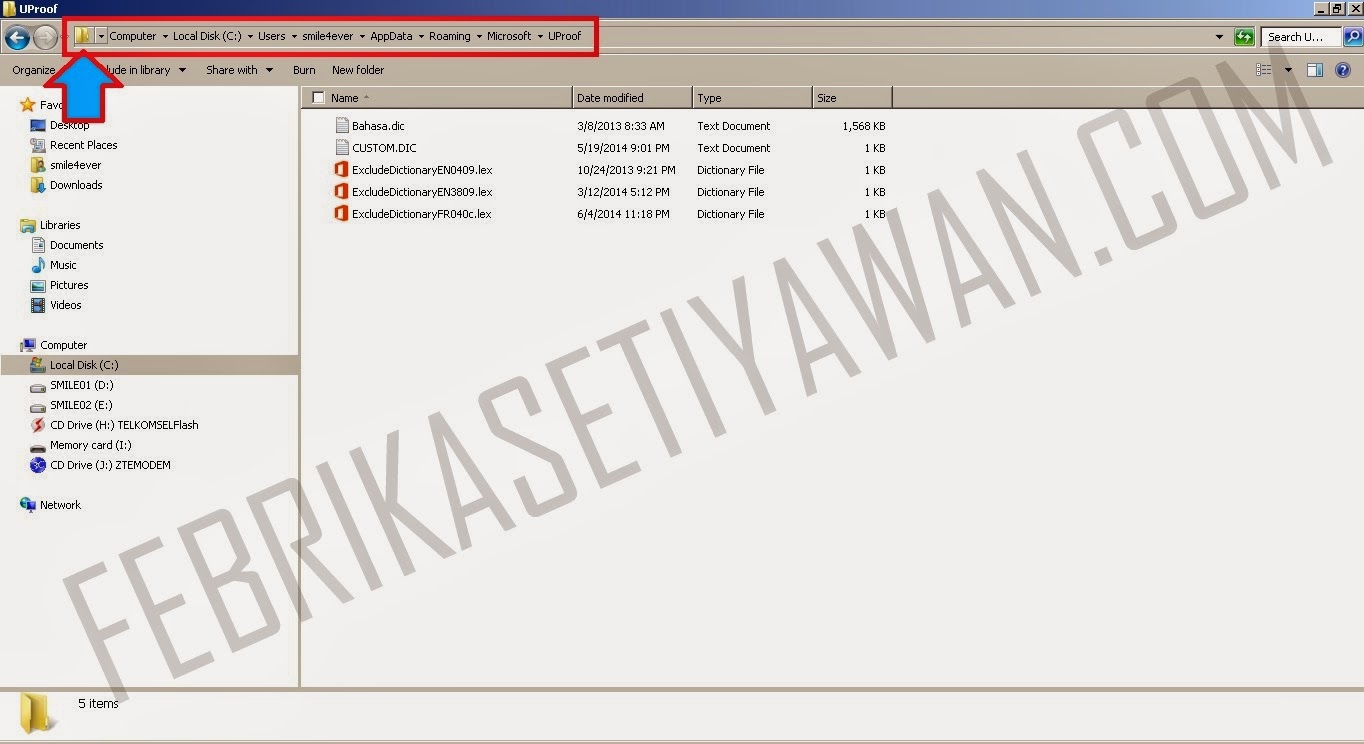Click Computer in the address breadcrumb

(133, 37)
